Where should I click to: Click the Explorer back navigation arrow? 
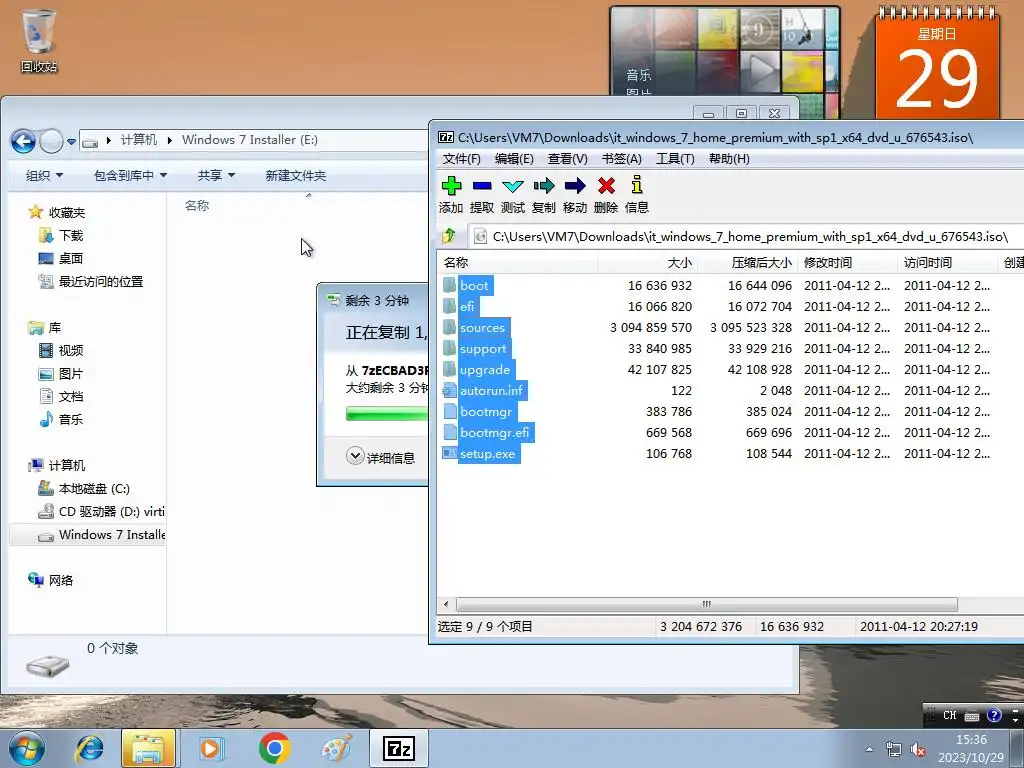click(x=24, y=140)
